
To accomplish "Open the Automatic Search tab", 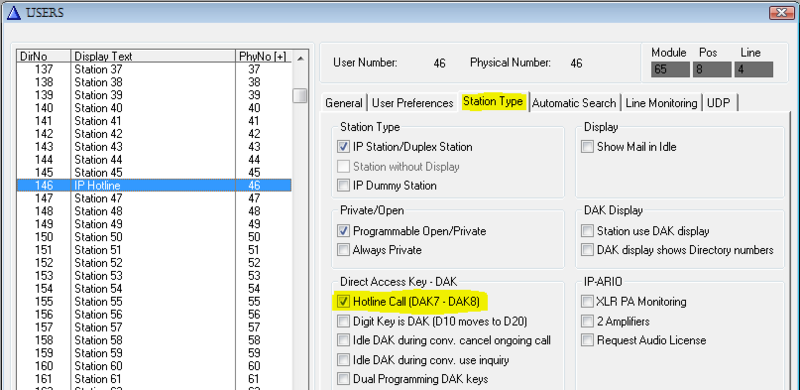I will point(574,103).
